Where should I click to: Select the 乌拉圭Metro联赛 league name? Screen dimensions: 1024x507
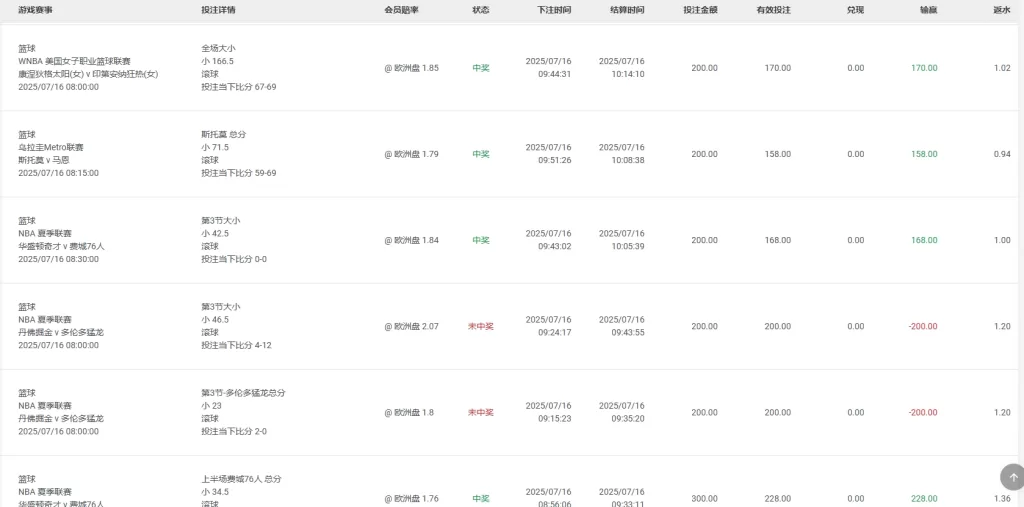pos(51,148)
